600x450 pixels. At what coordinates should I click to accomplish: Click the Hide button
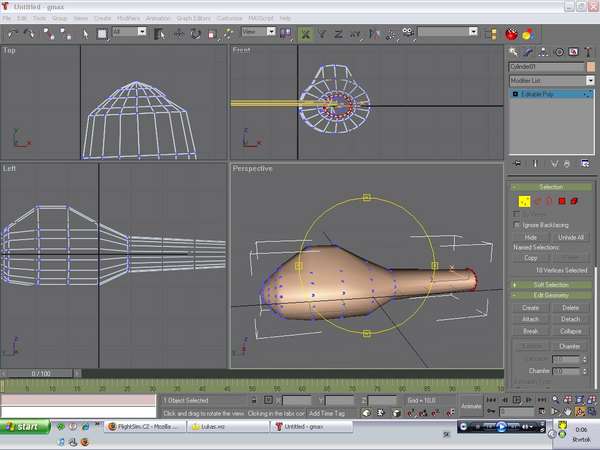[530, 237]
